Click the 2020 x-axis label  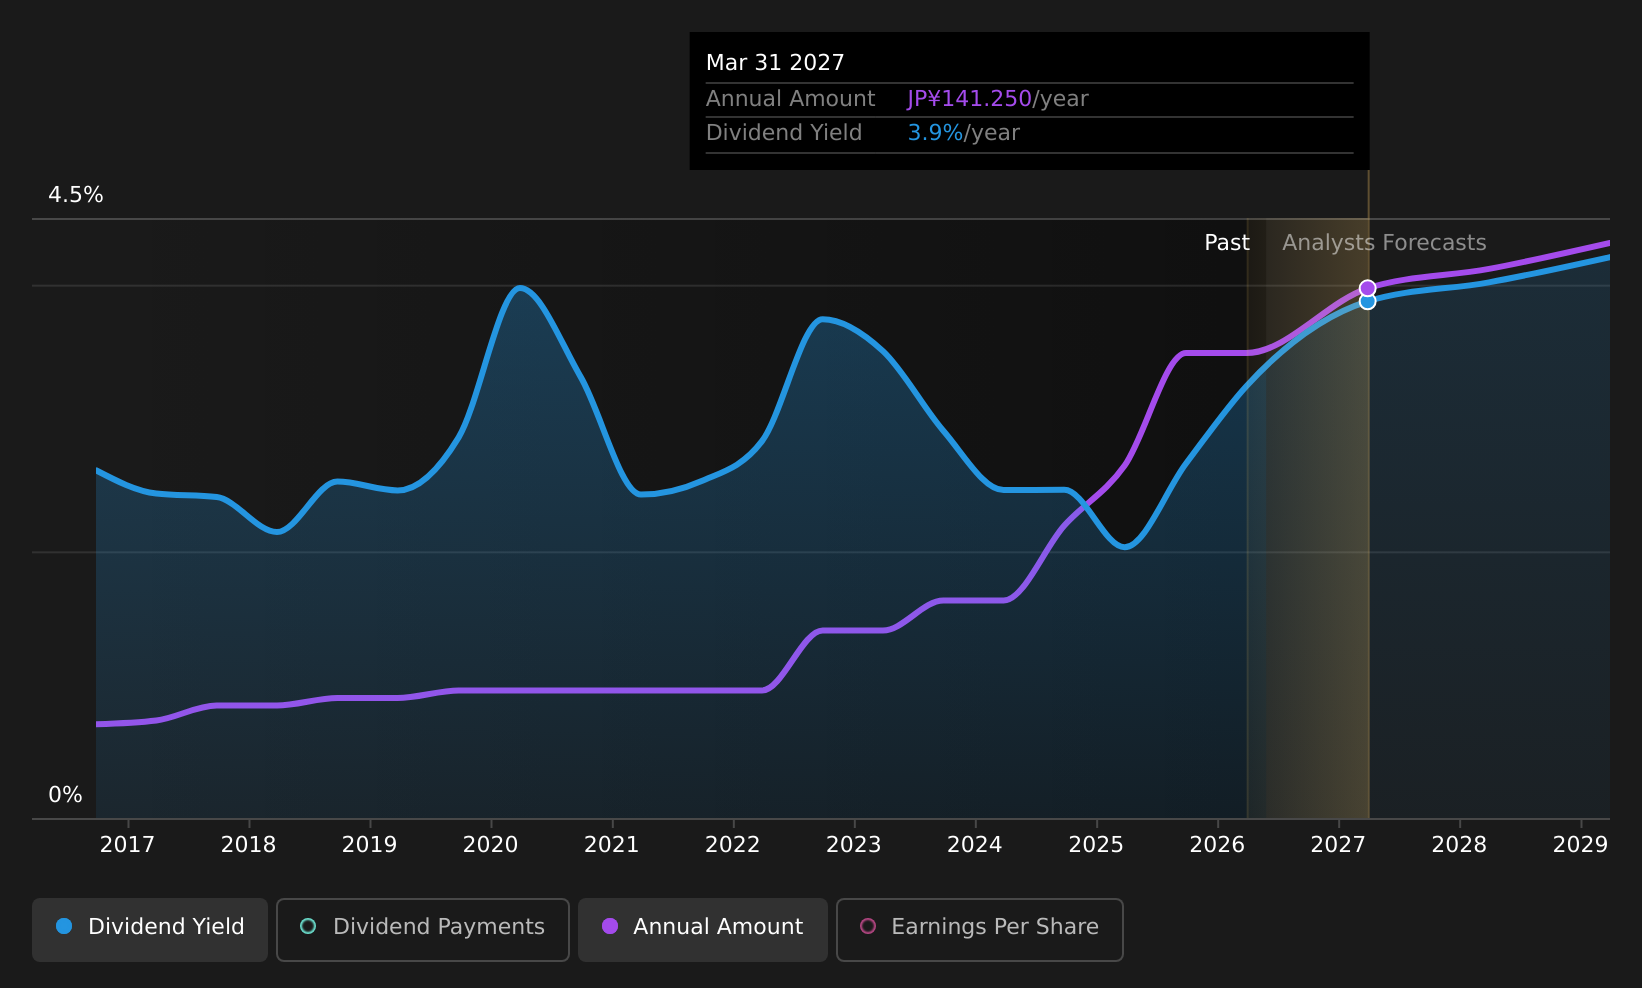coord(490,845)
